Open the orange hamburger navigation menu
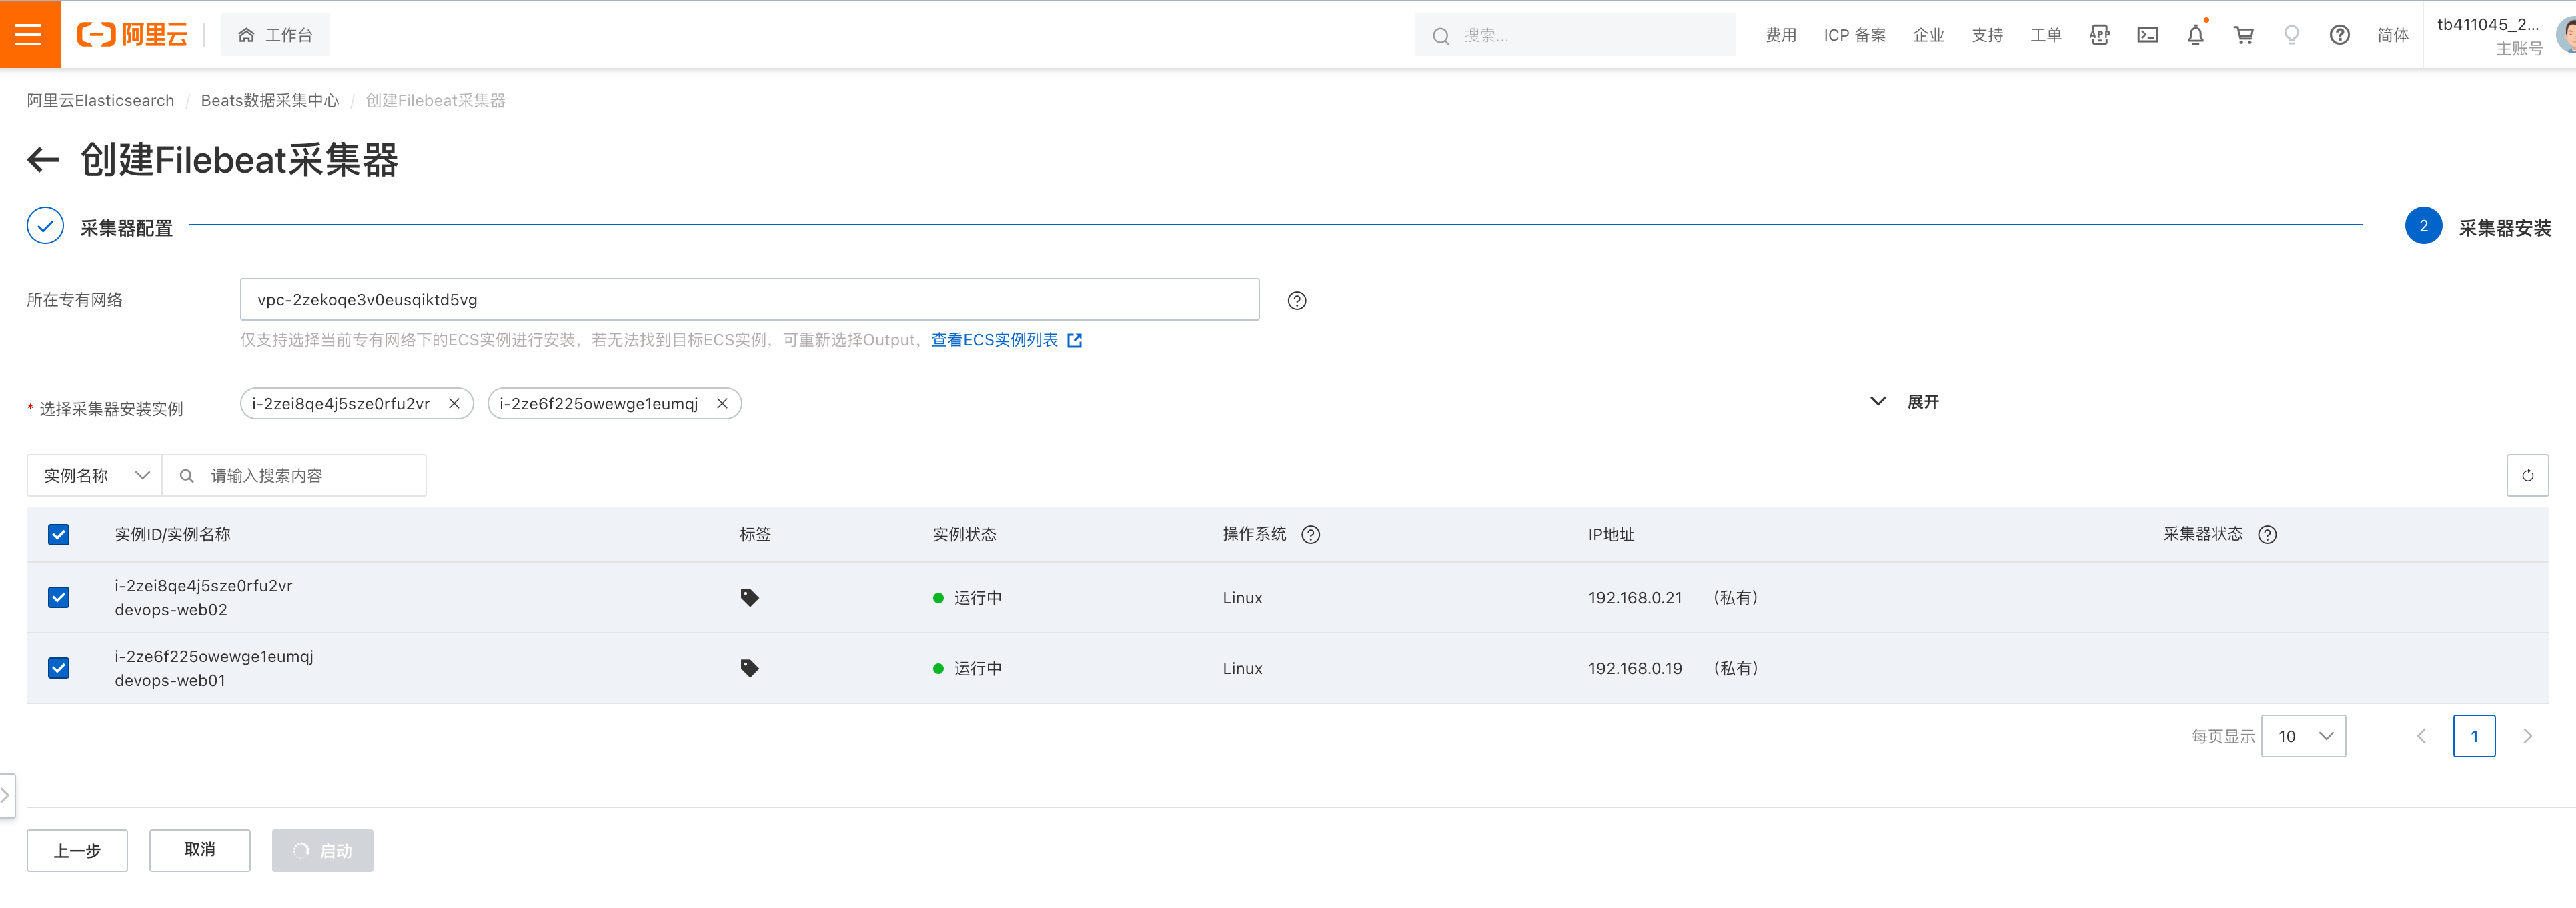Screen dimensions: 2576x908 [29, 35]
